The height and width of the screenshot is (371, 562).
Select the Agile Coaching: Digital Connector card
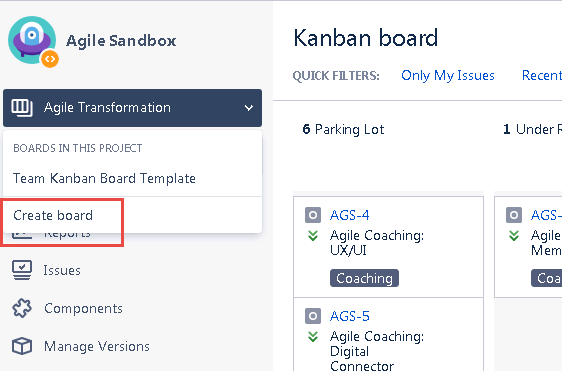388,335
